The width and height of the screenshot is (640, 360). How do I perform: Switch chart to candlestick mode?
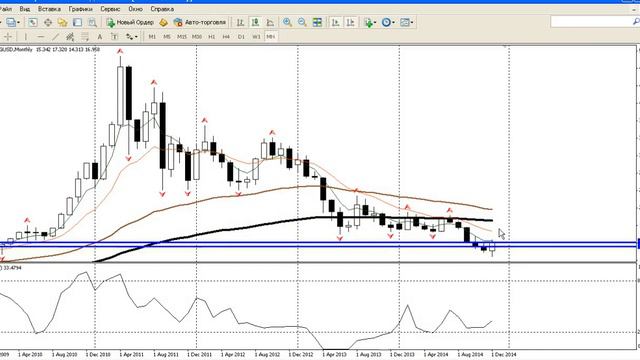point(255,22)
